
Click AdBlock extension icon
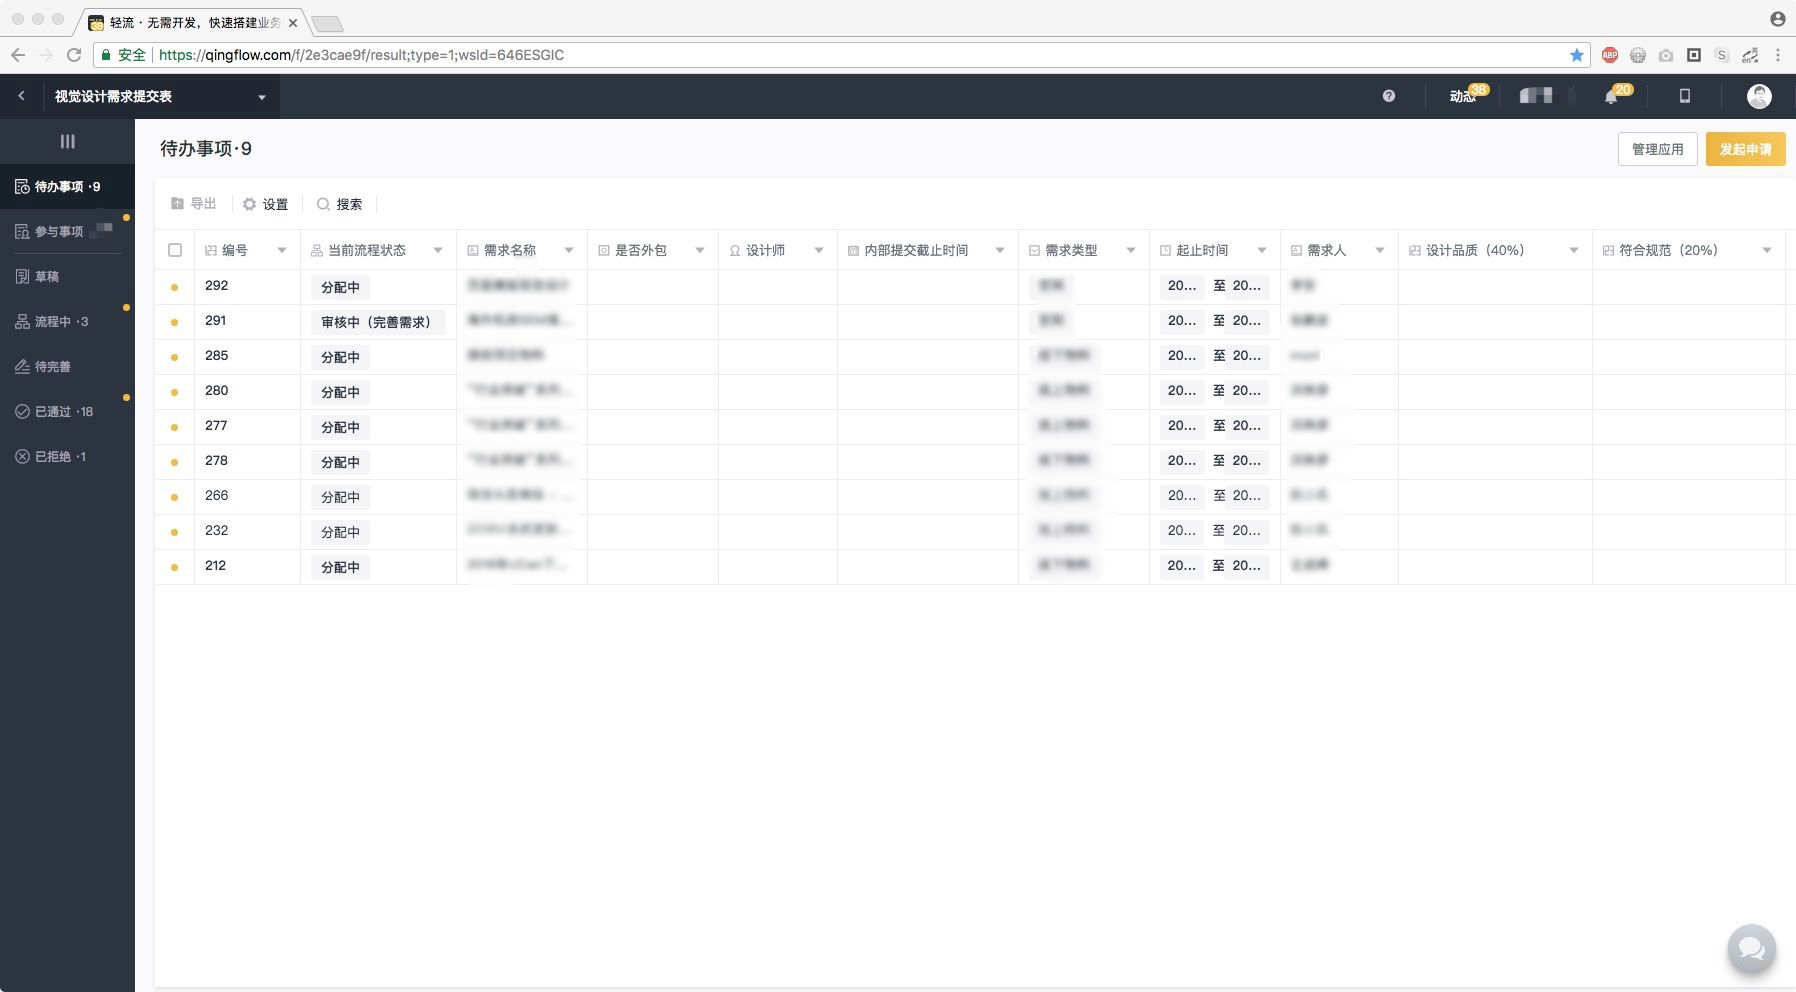1610,55
